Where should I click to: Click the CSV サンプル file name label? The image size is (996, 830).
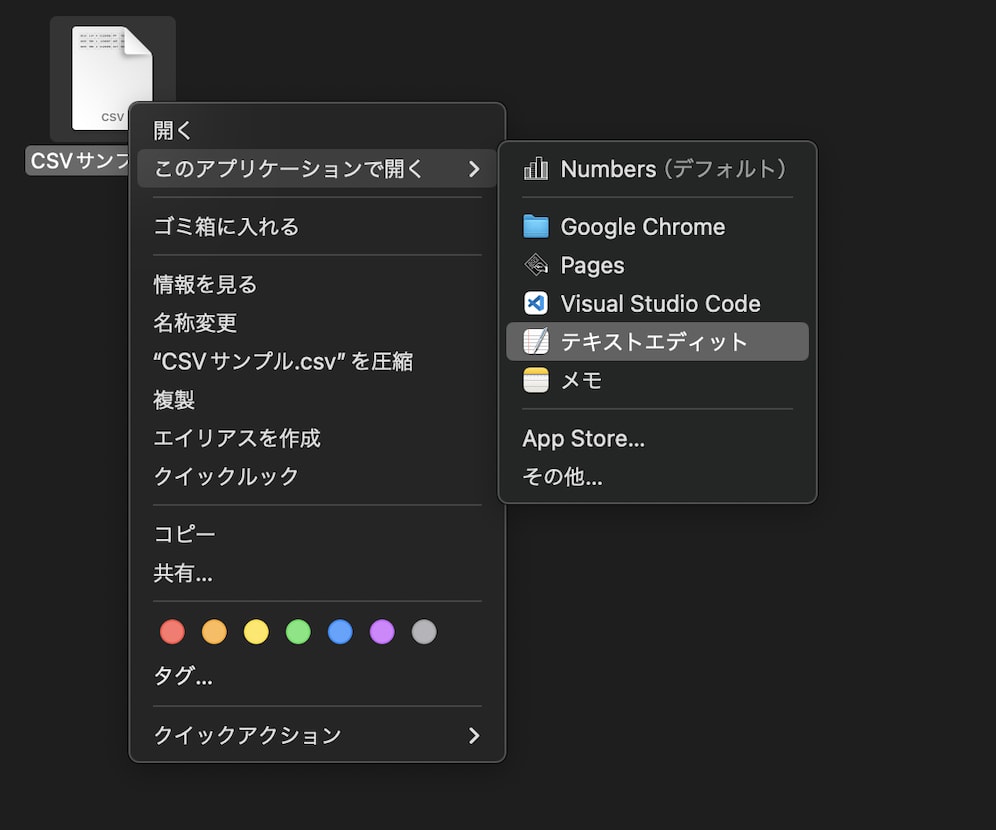click(79, 161)
